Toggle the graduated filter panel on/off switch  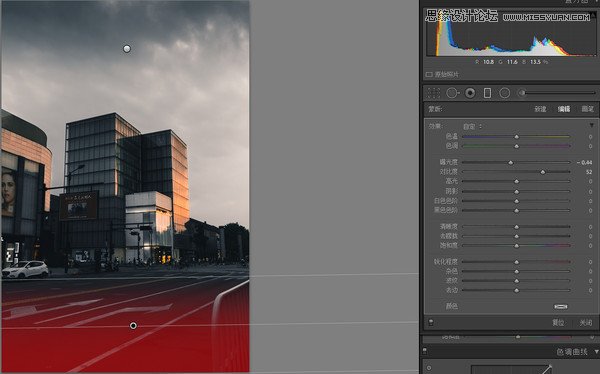pos(431,322)
